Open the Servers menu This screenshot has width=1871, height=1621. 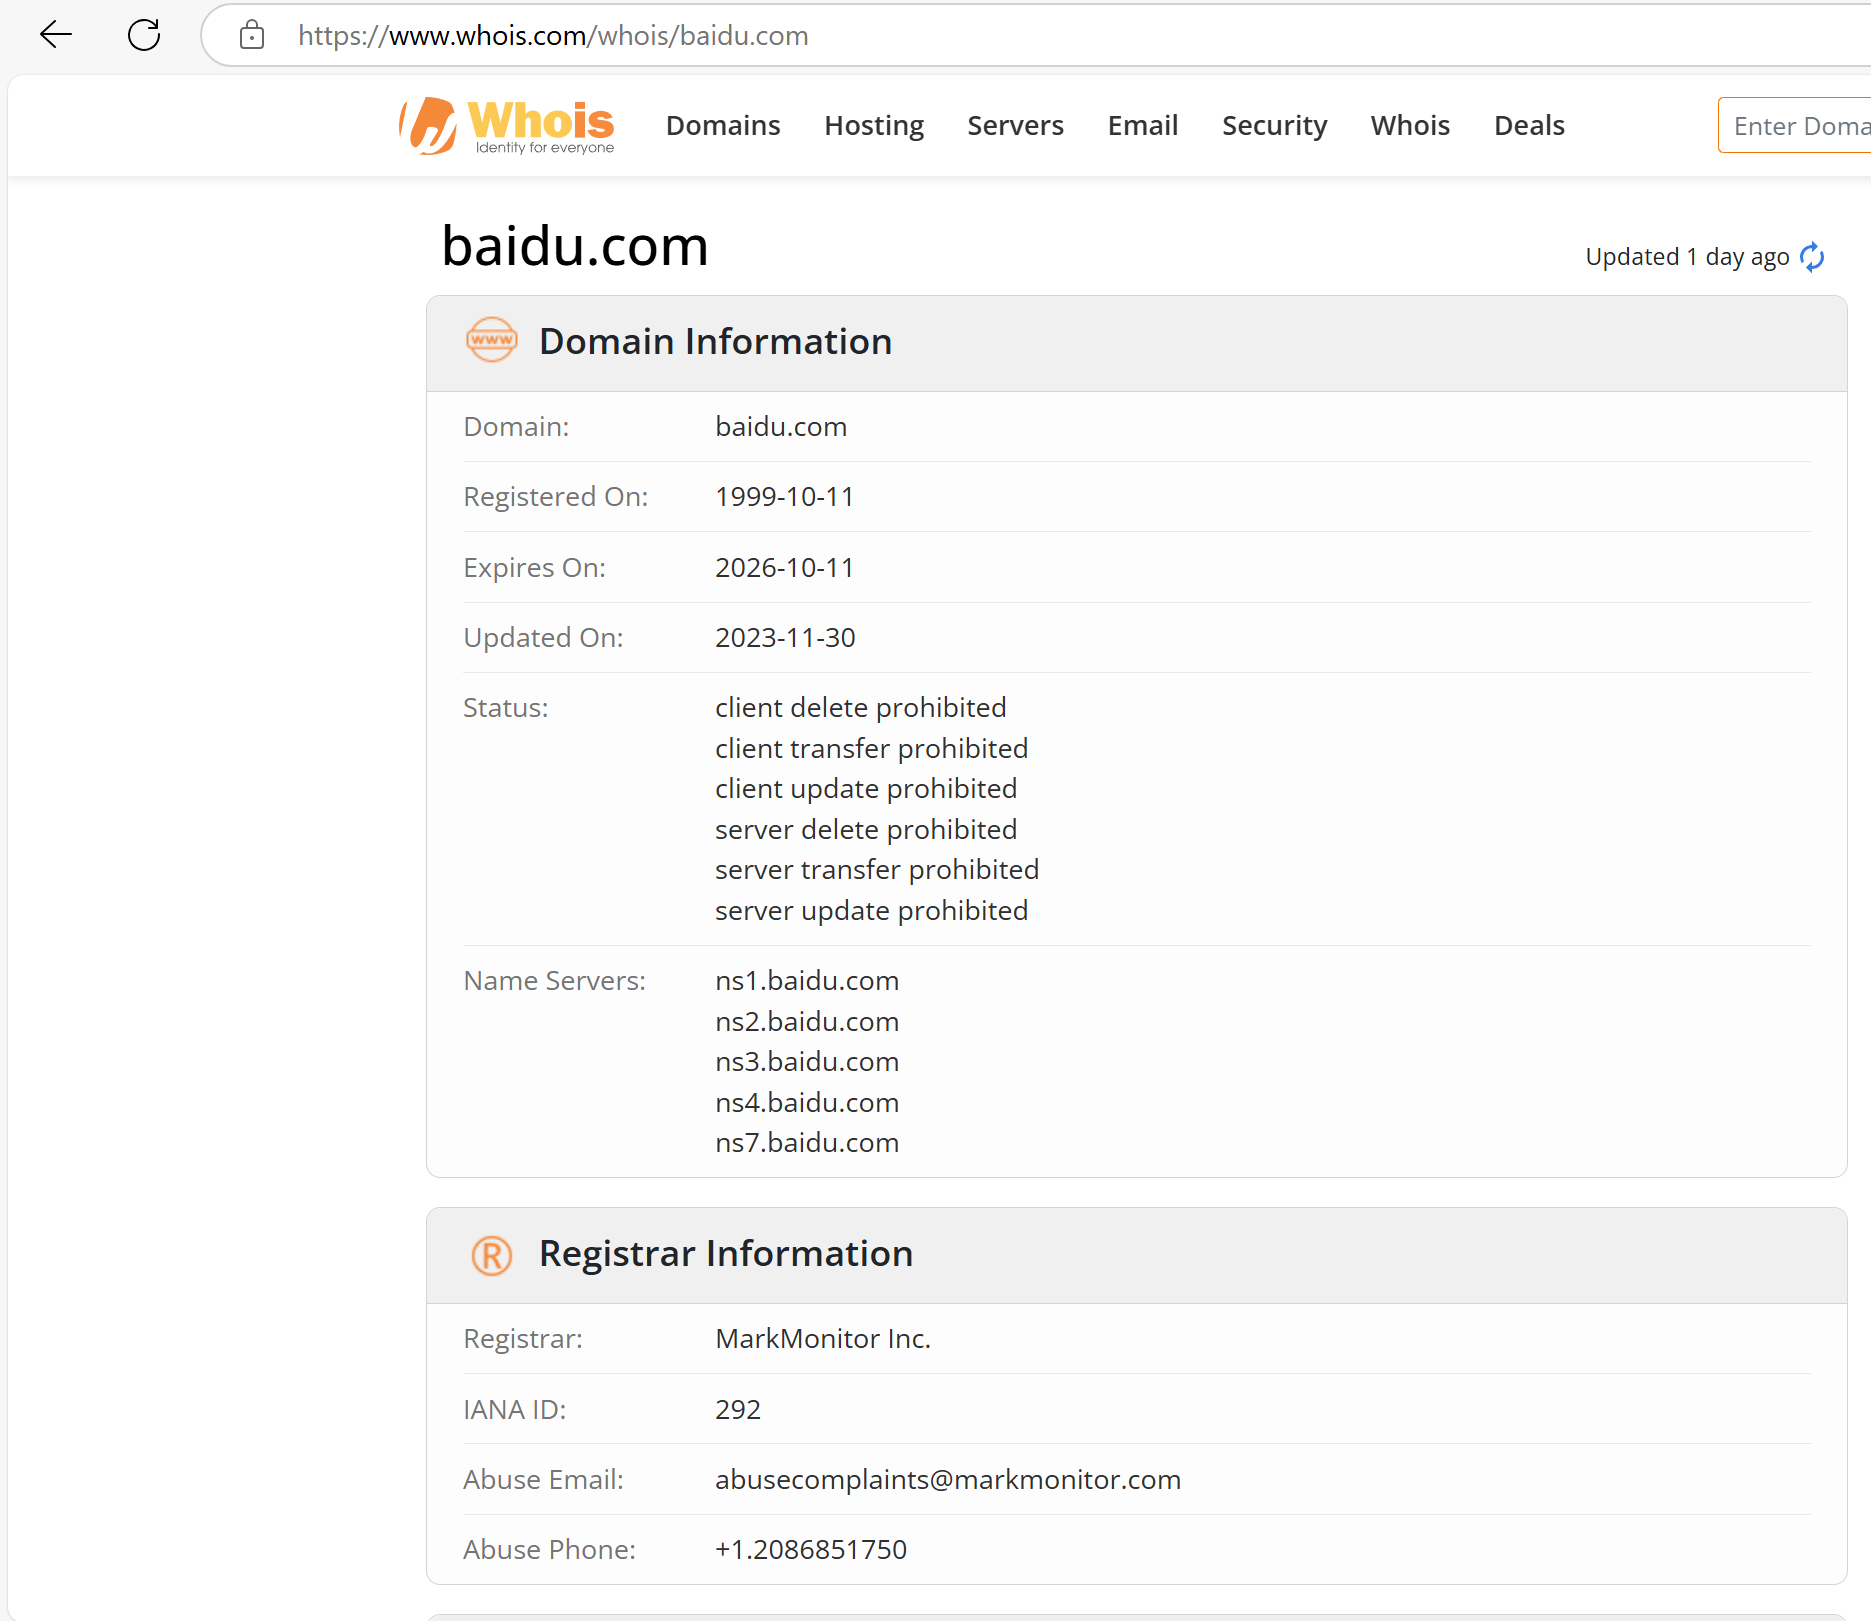(x=1015, y=126)
